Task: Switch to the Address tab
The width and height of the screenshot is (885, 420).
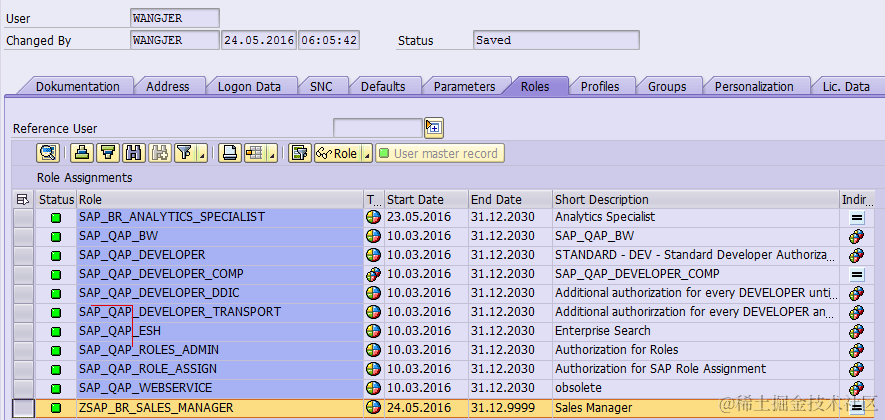Action: tap(168, 86)
